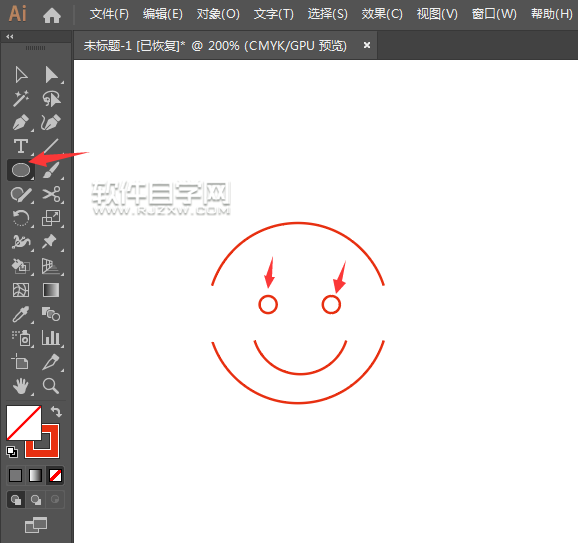578x543 pixels.
Task: Set paint to None mode
Action: coord(55,476)
